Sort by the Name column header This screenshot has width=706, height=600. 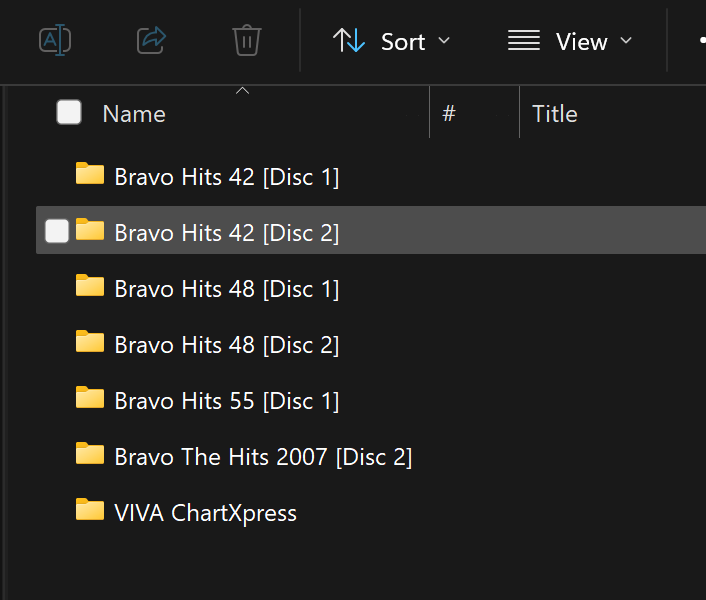pos(134,114)
